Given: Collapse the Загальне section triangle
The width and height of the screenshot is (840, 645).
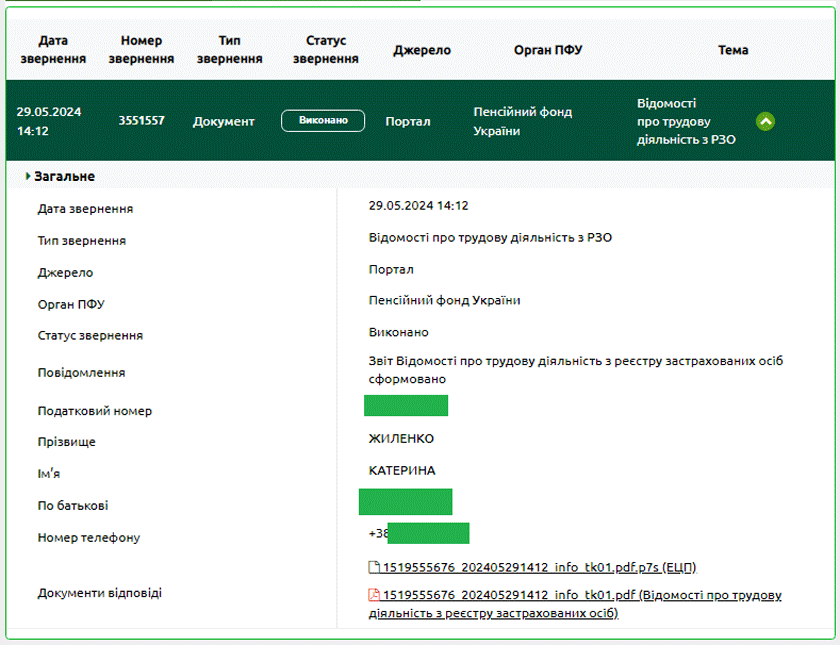Looking at the screenshot, I should click(28, 176).
